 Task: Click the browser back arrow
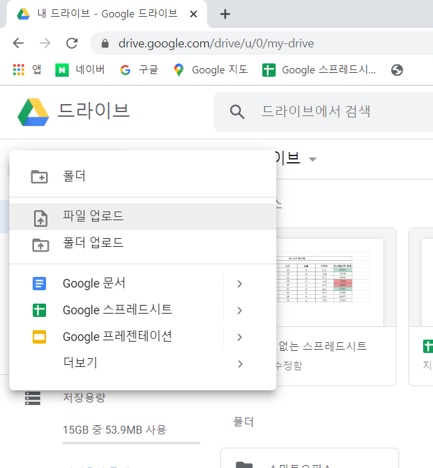(18, 43)
